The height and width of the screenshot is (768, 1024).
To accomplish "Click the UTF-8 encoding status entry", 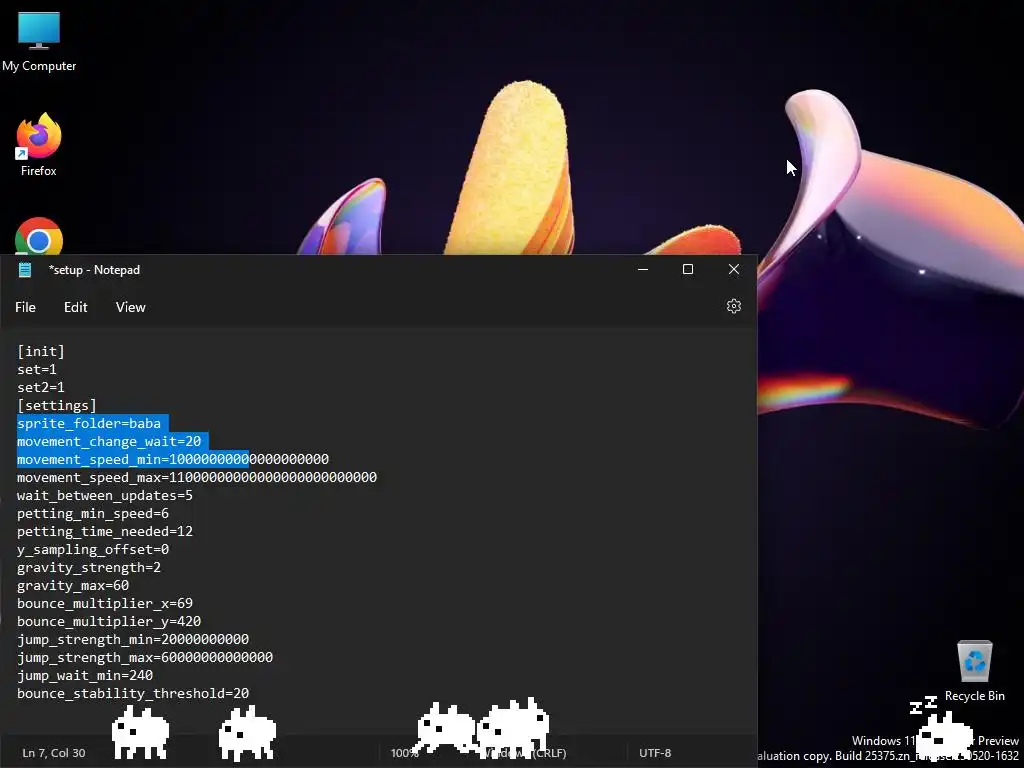I will [x=655, y=753].
